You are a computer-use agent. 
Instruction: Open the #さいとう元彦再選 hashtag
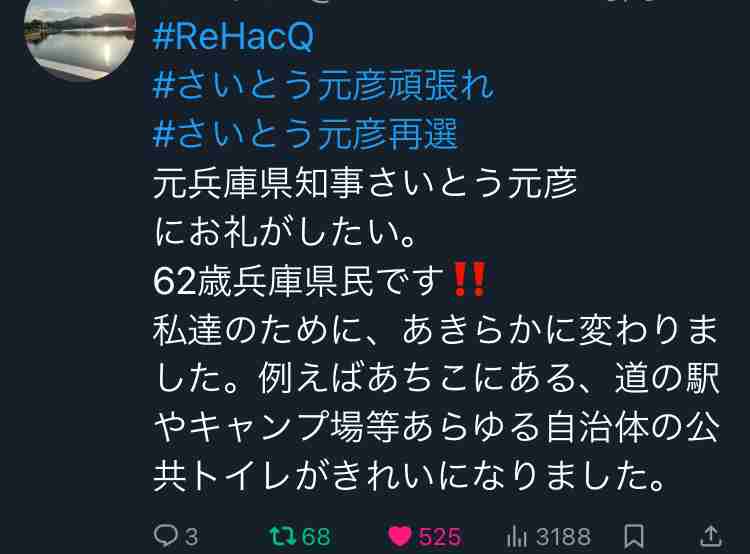[x=305, y=134]
